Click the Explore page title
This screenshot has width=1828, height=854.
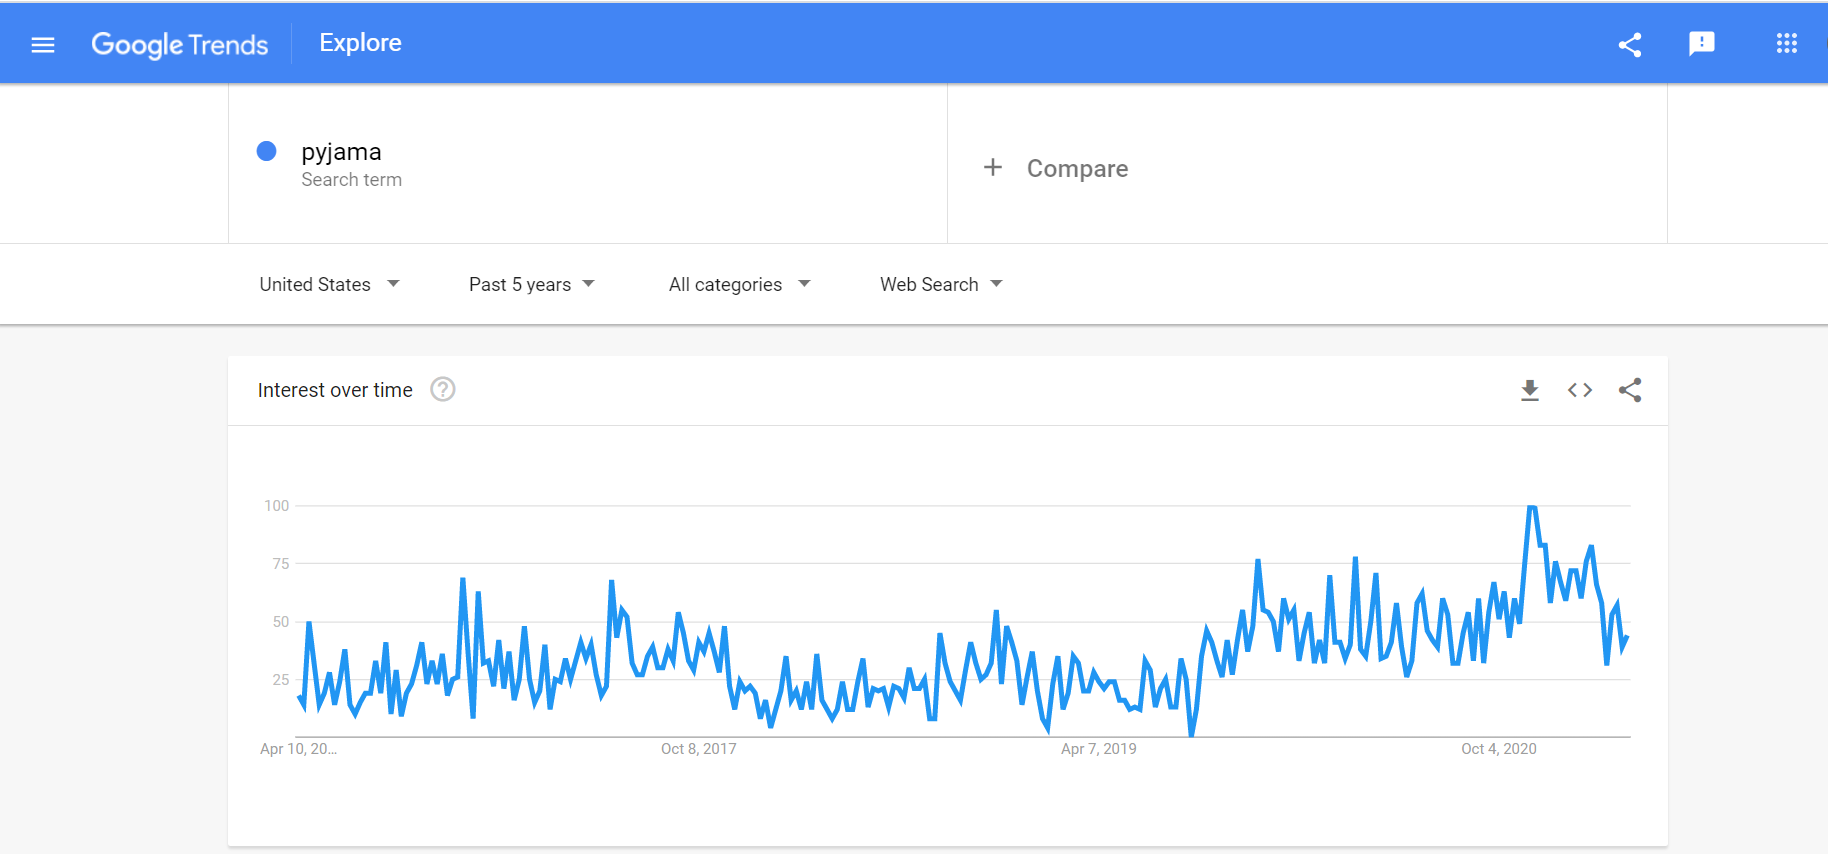(x=360, y=43)
